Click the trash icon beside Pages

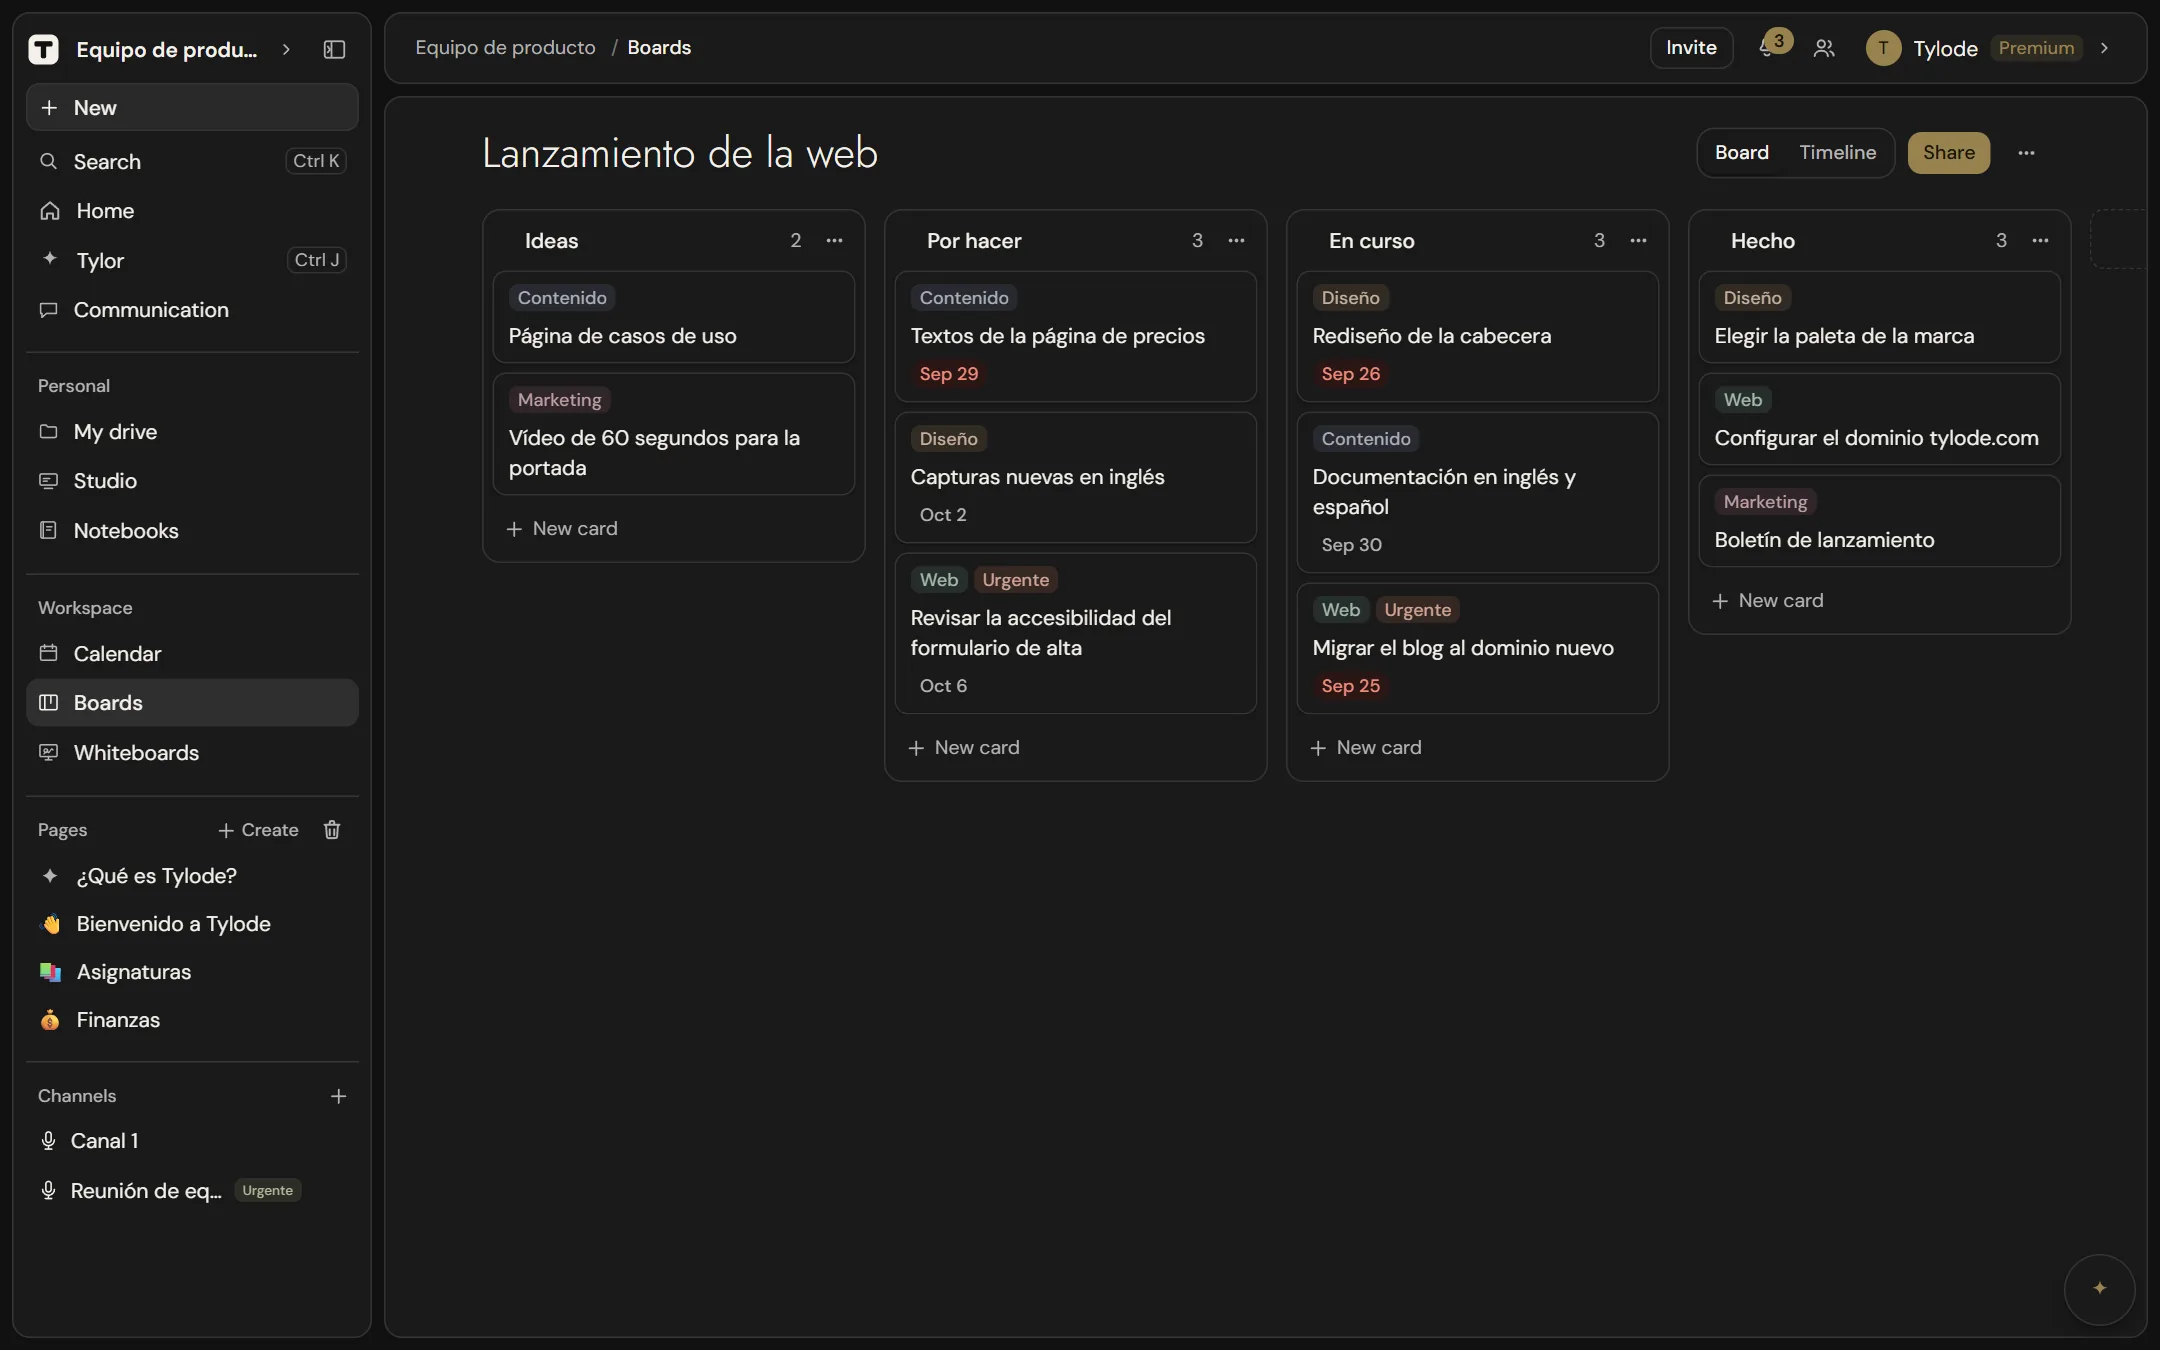(332, 830)
